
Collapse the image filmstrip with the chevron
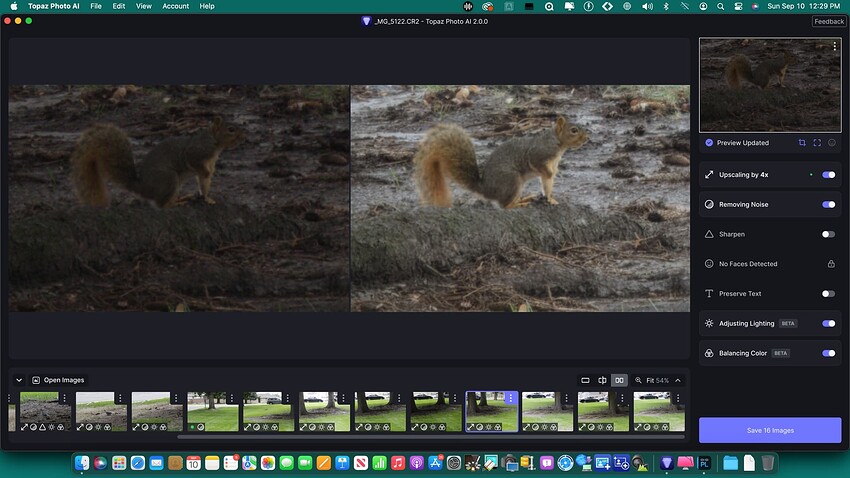tap(19, 380)
